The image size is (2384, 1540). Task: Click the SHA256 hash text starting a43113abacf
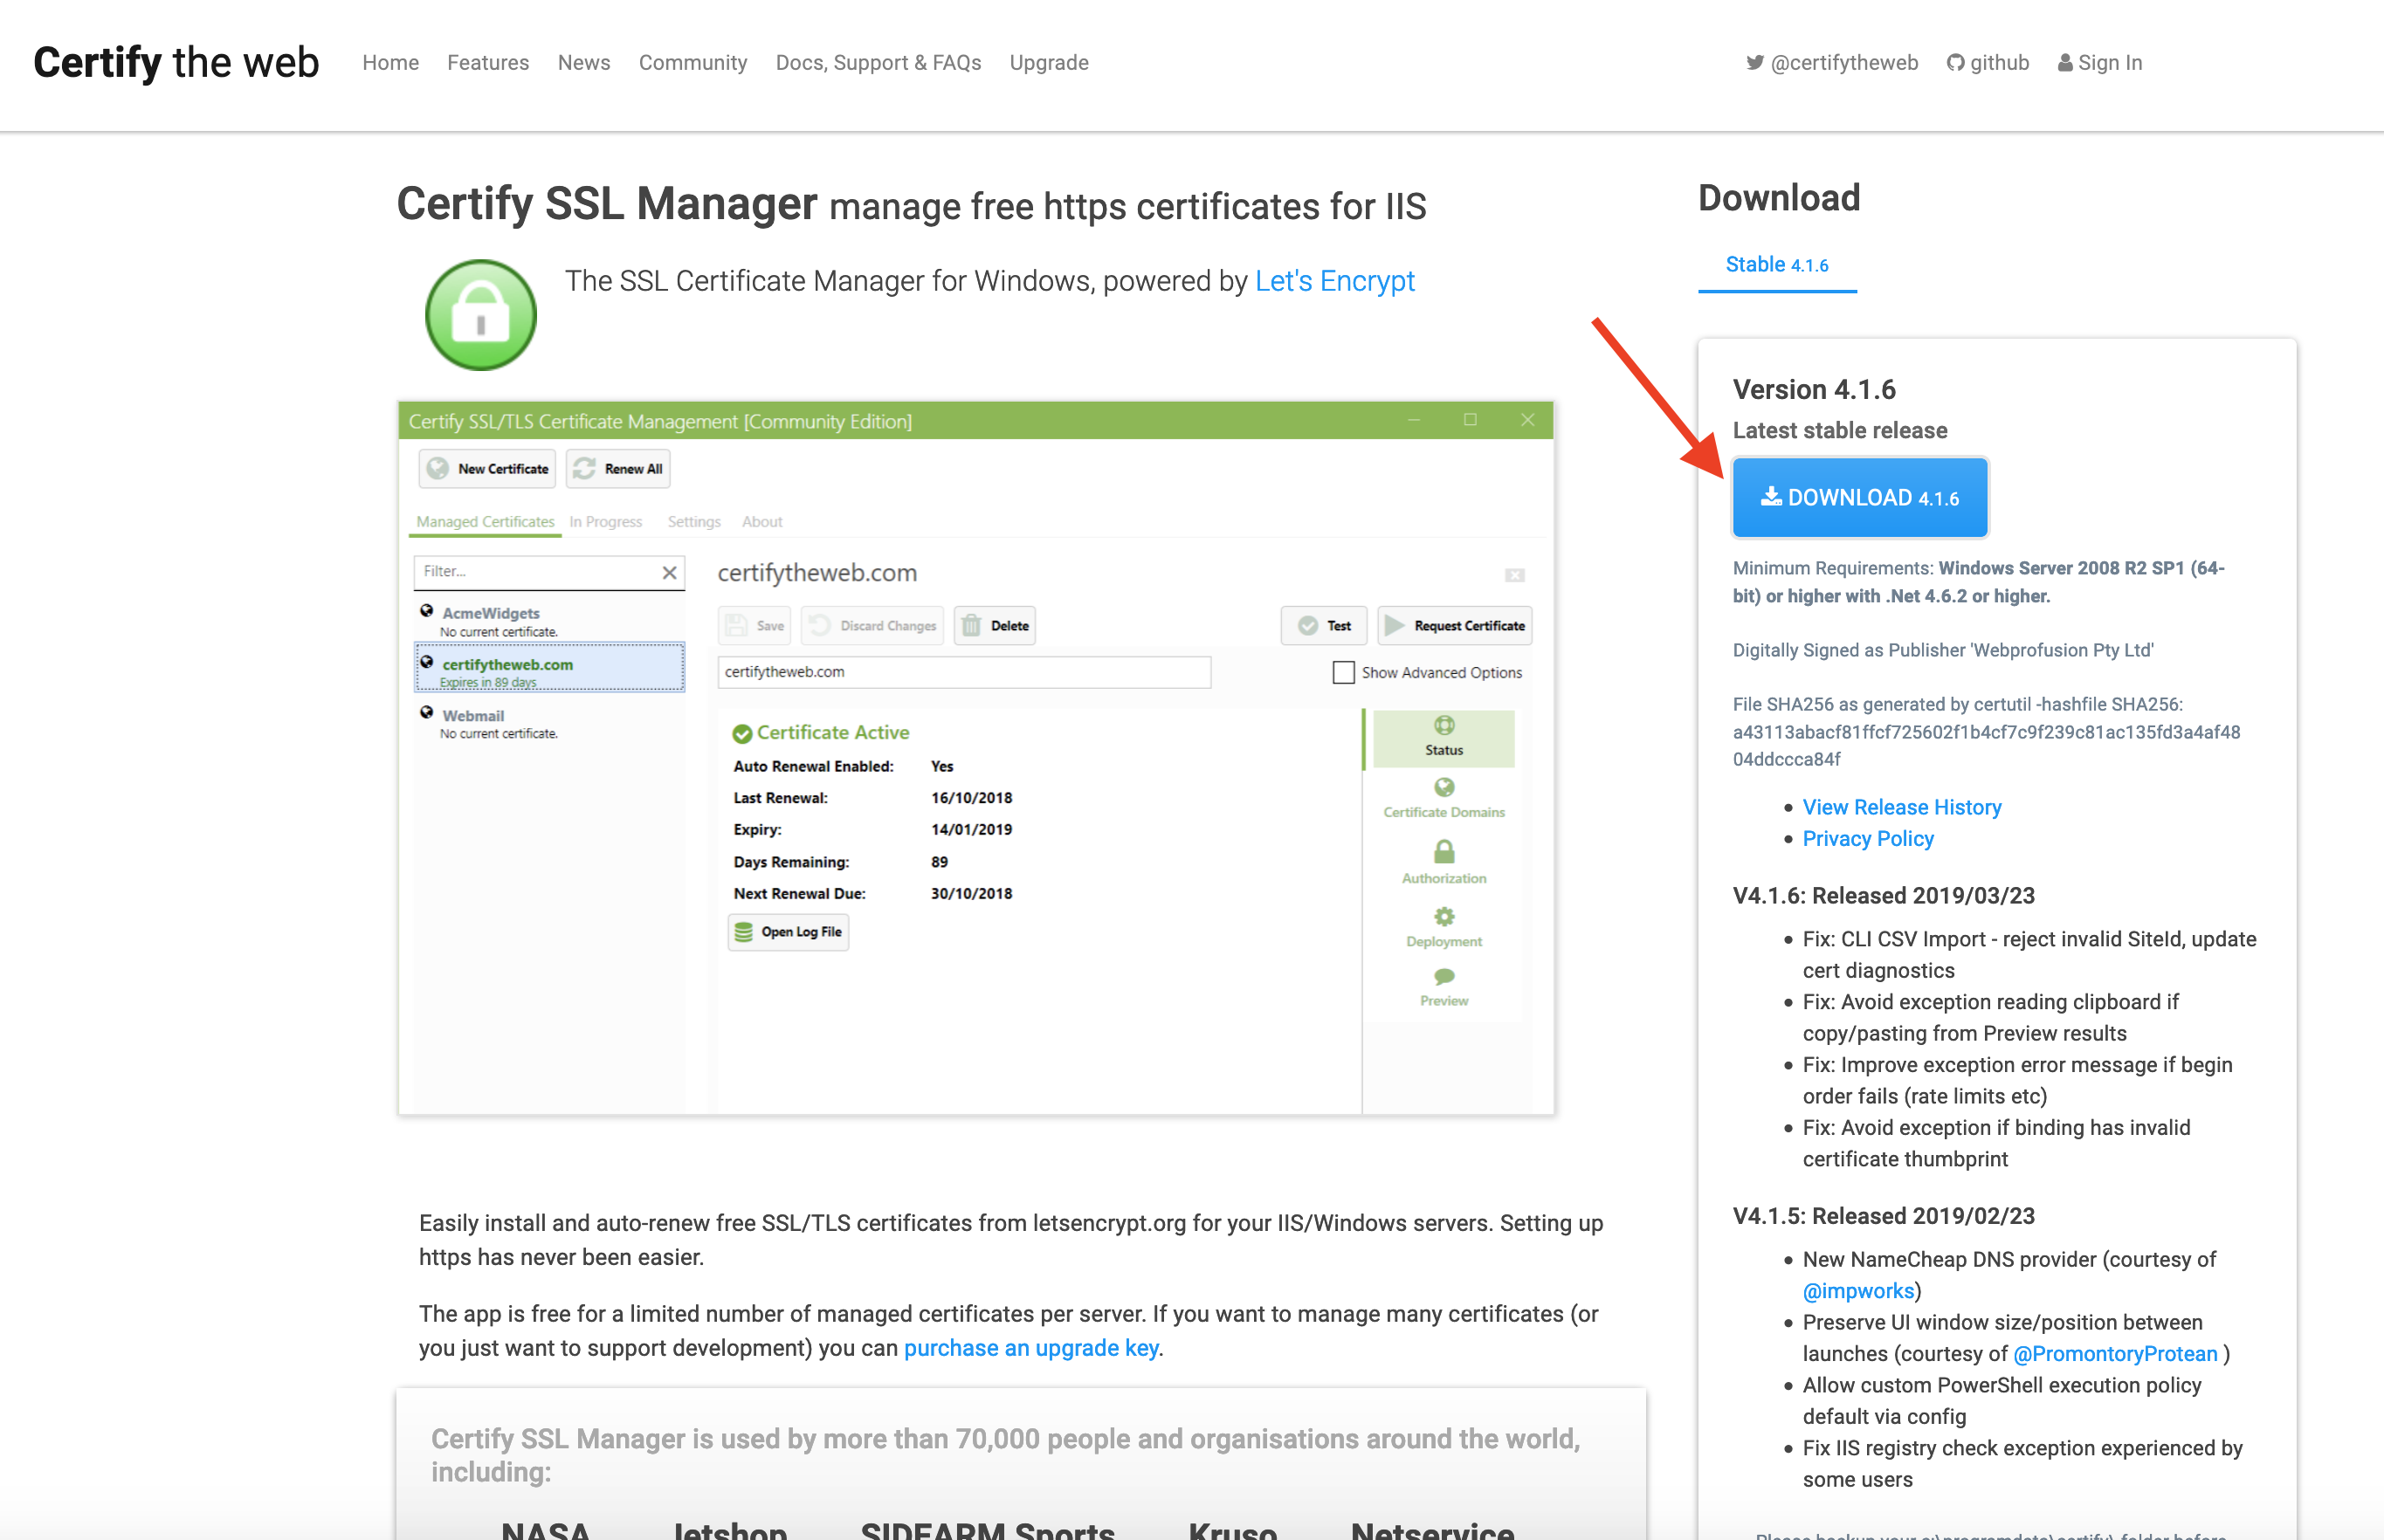(1986, 745)
